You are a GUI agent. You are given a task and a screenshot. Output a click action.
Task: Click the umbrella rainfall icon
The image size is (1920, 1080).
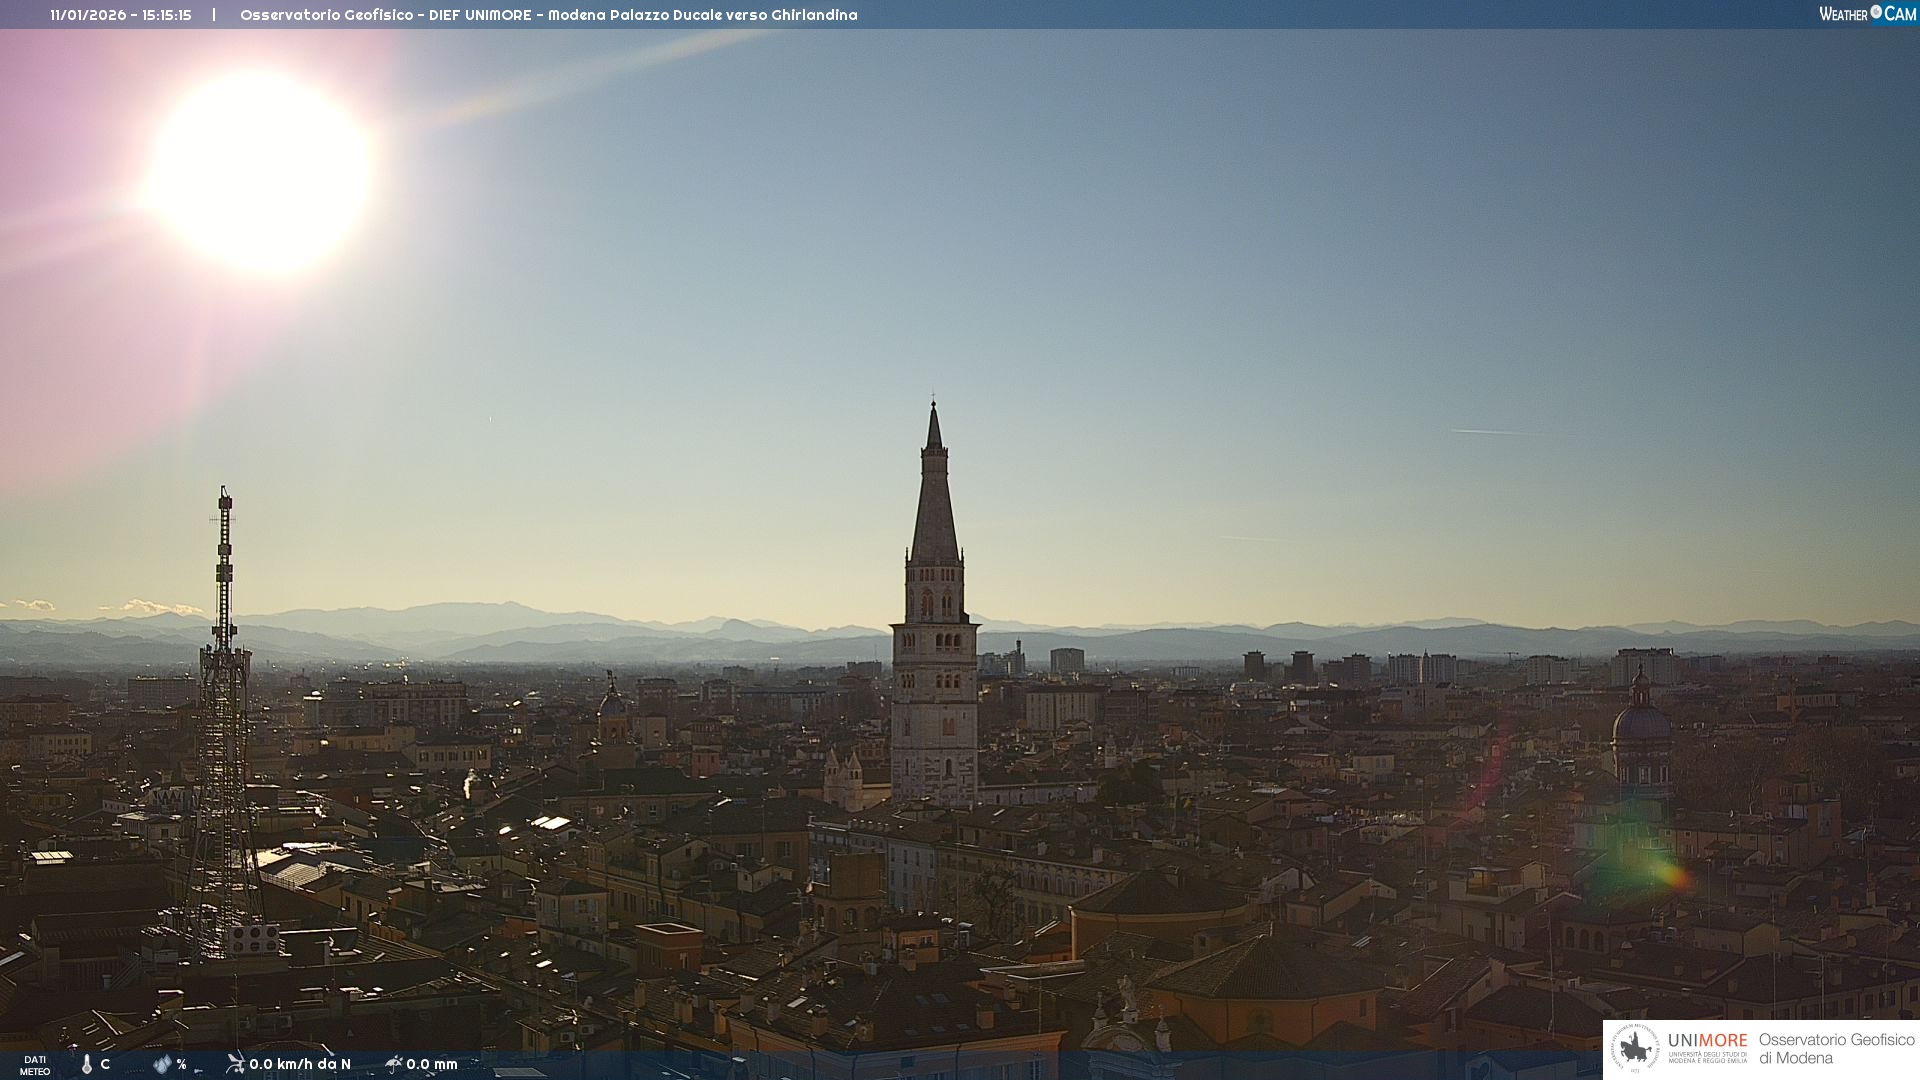coord(393,1064)
